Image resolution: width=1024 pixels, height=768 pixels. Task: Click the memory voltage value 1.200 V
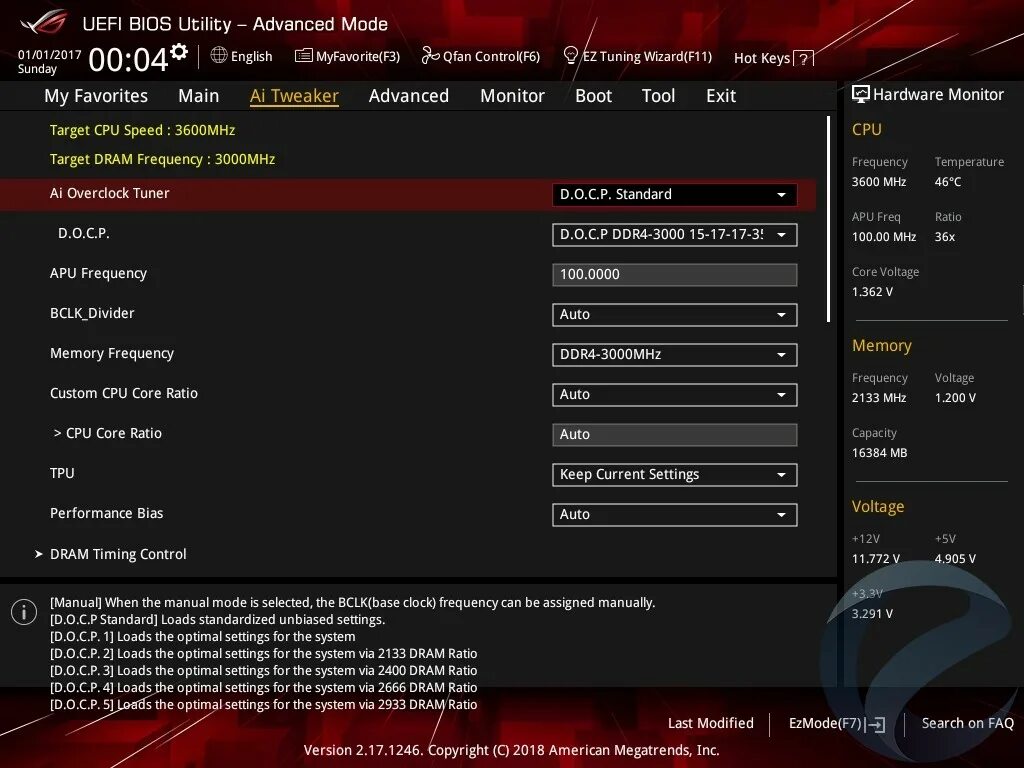click(955, 398)
